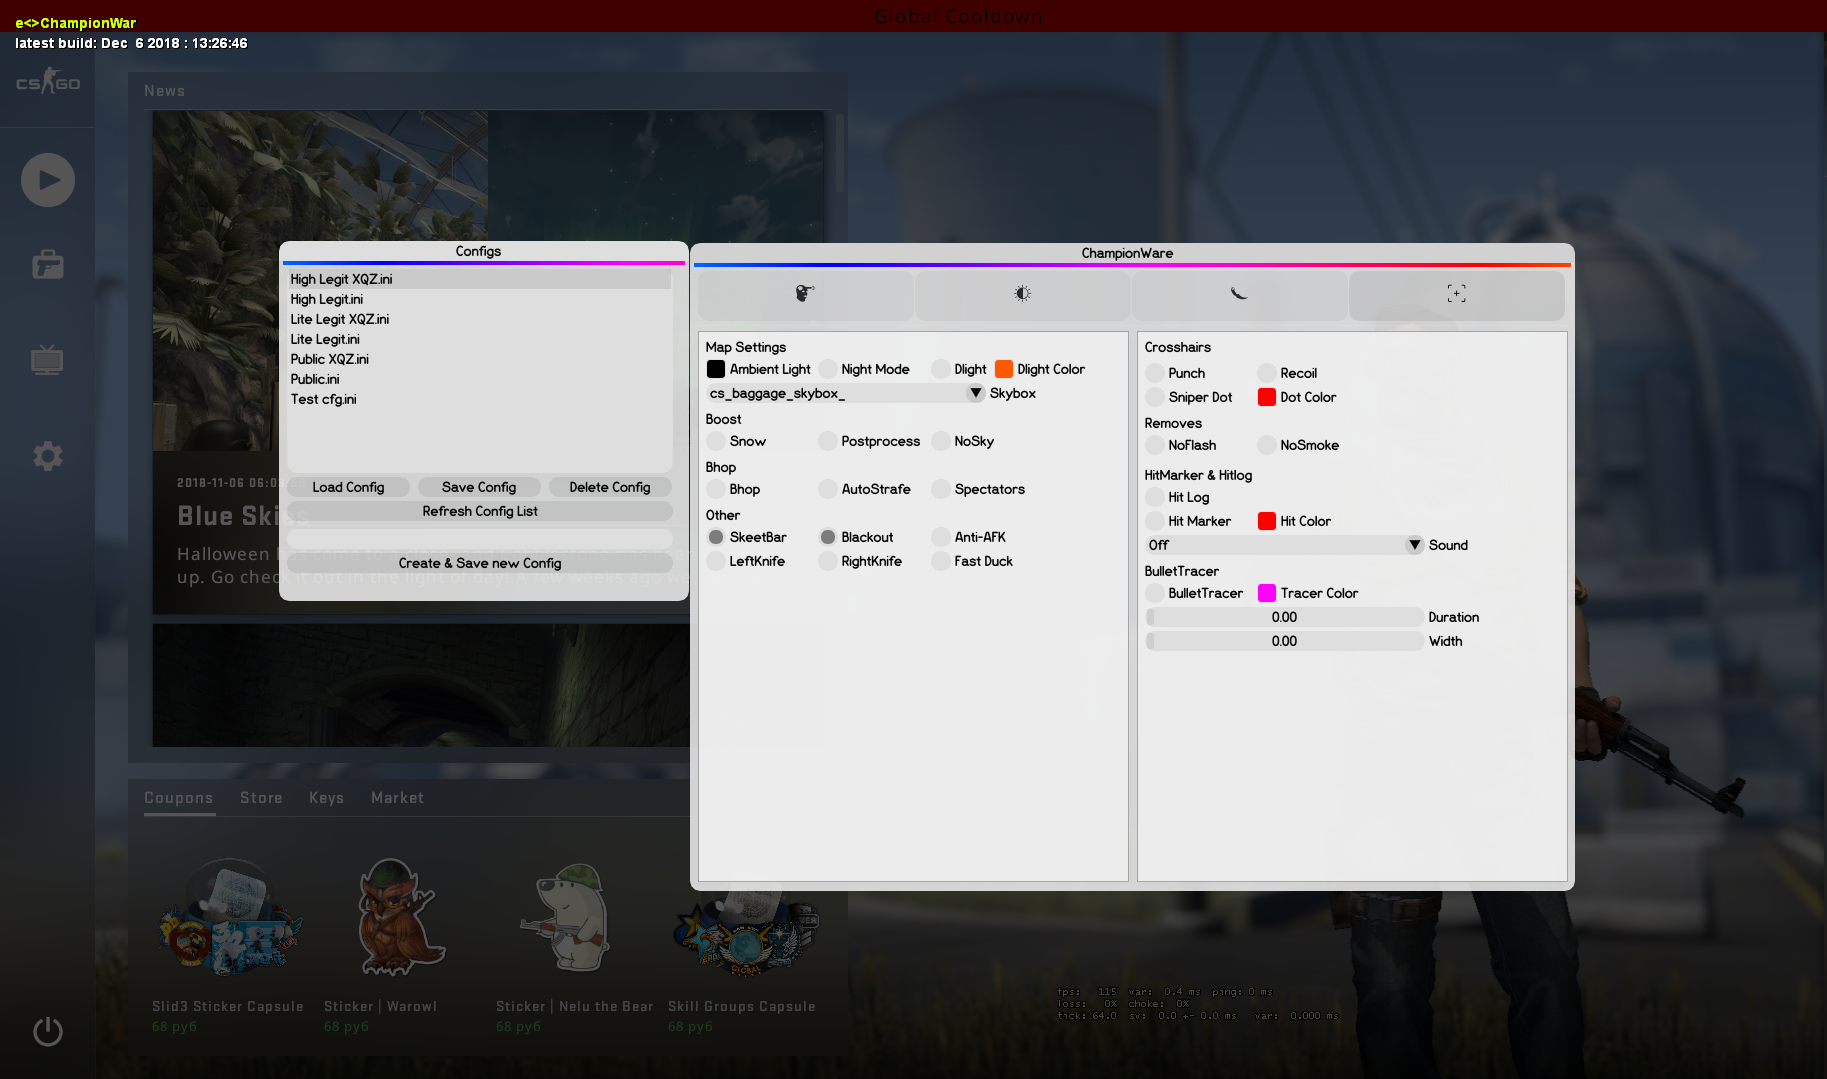Toggle Sniper Dot
1827x1079 pixels.
1155,397
